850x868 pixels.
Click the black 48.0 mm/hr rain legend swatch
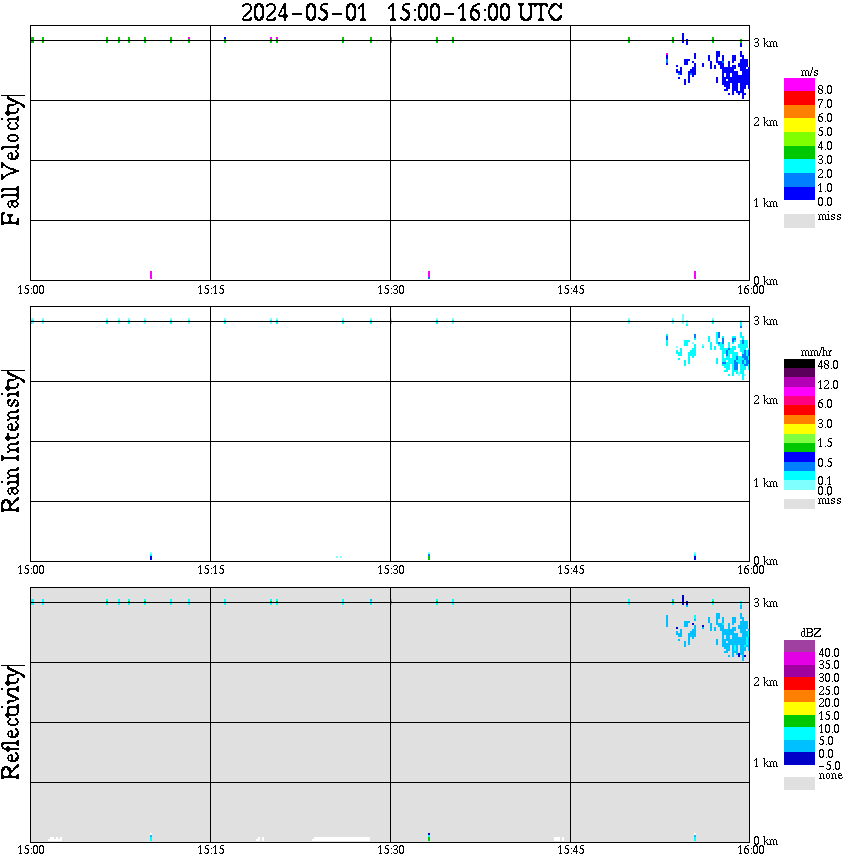click(799, 364)
